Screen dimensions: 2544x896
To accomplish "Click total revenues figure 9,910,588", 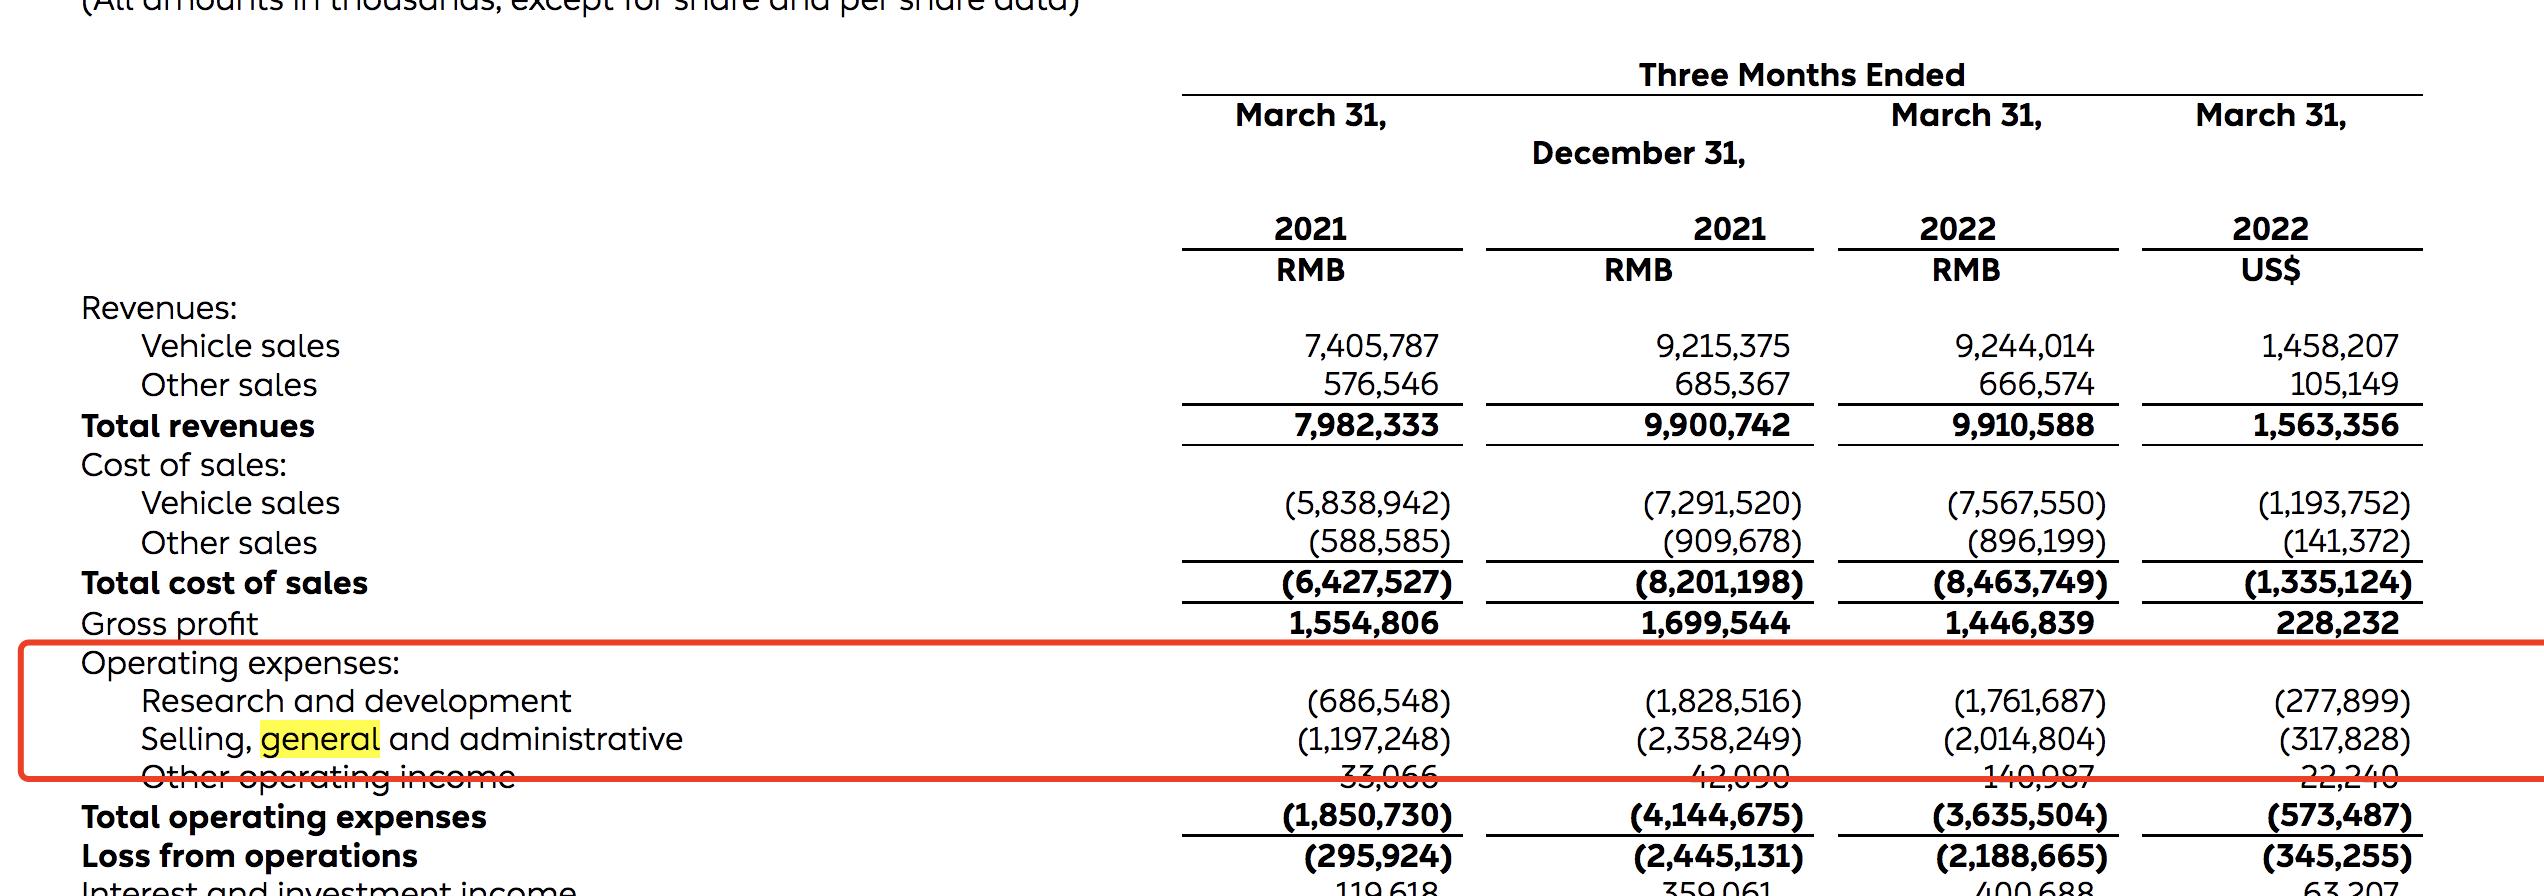I will point(2023,425).
